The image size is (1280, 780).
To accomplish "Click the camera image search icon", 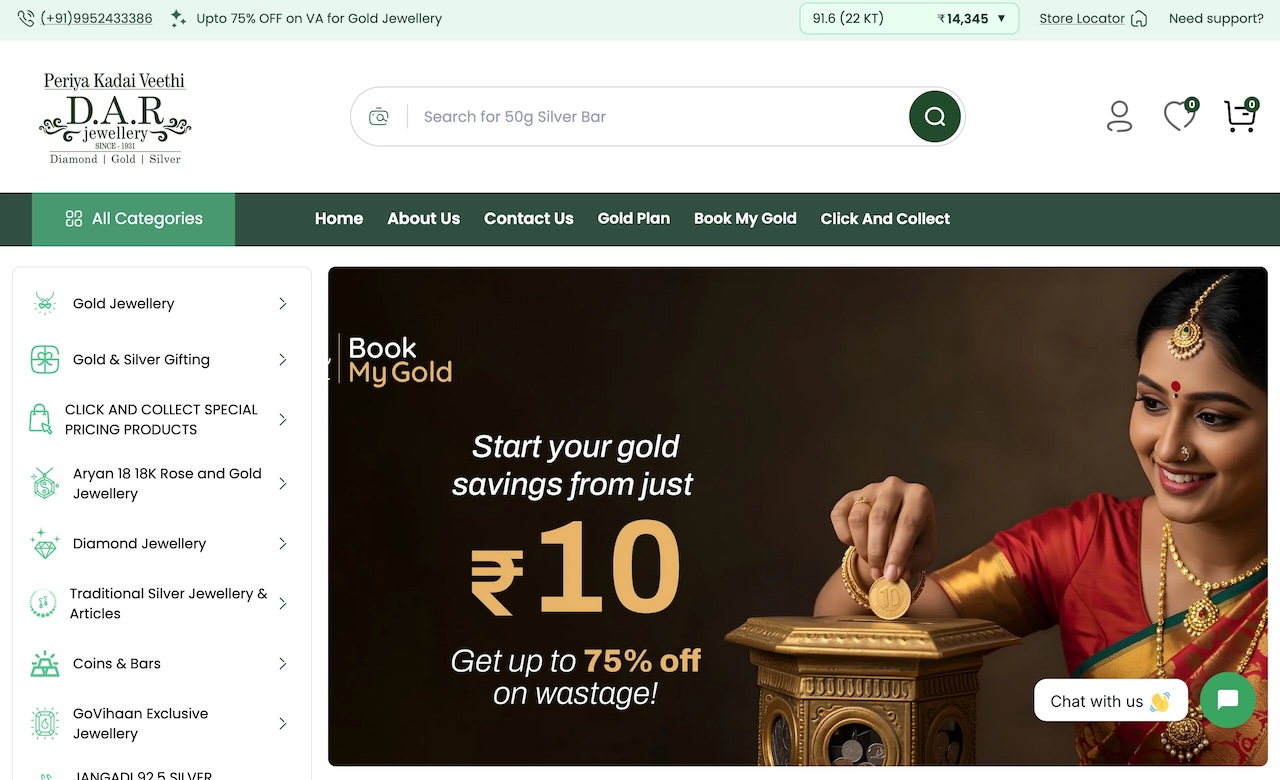I will point(379,117).
